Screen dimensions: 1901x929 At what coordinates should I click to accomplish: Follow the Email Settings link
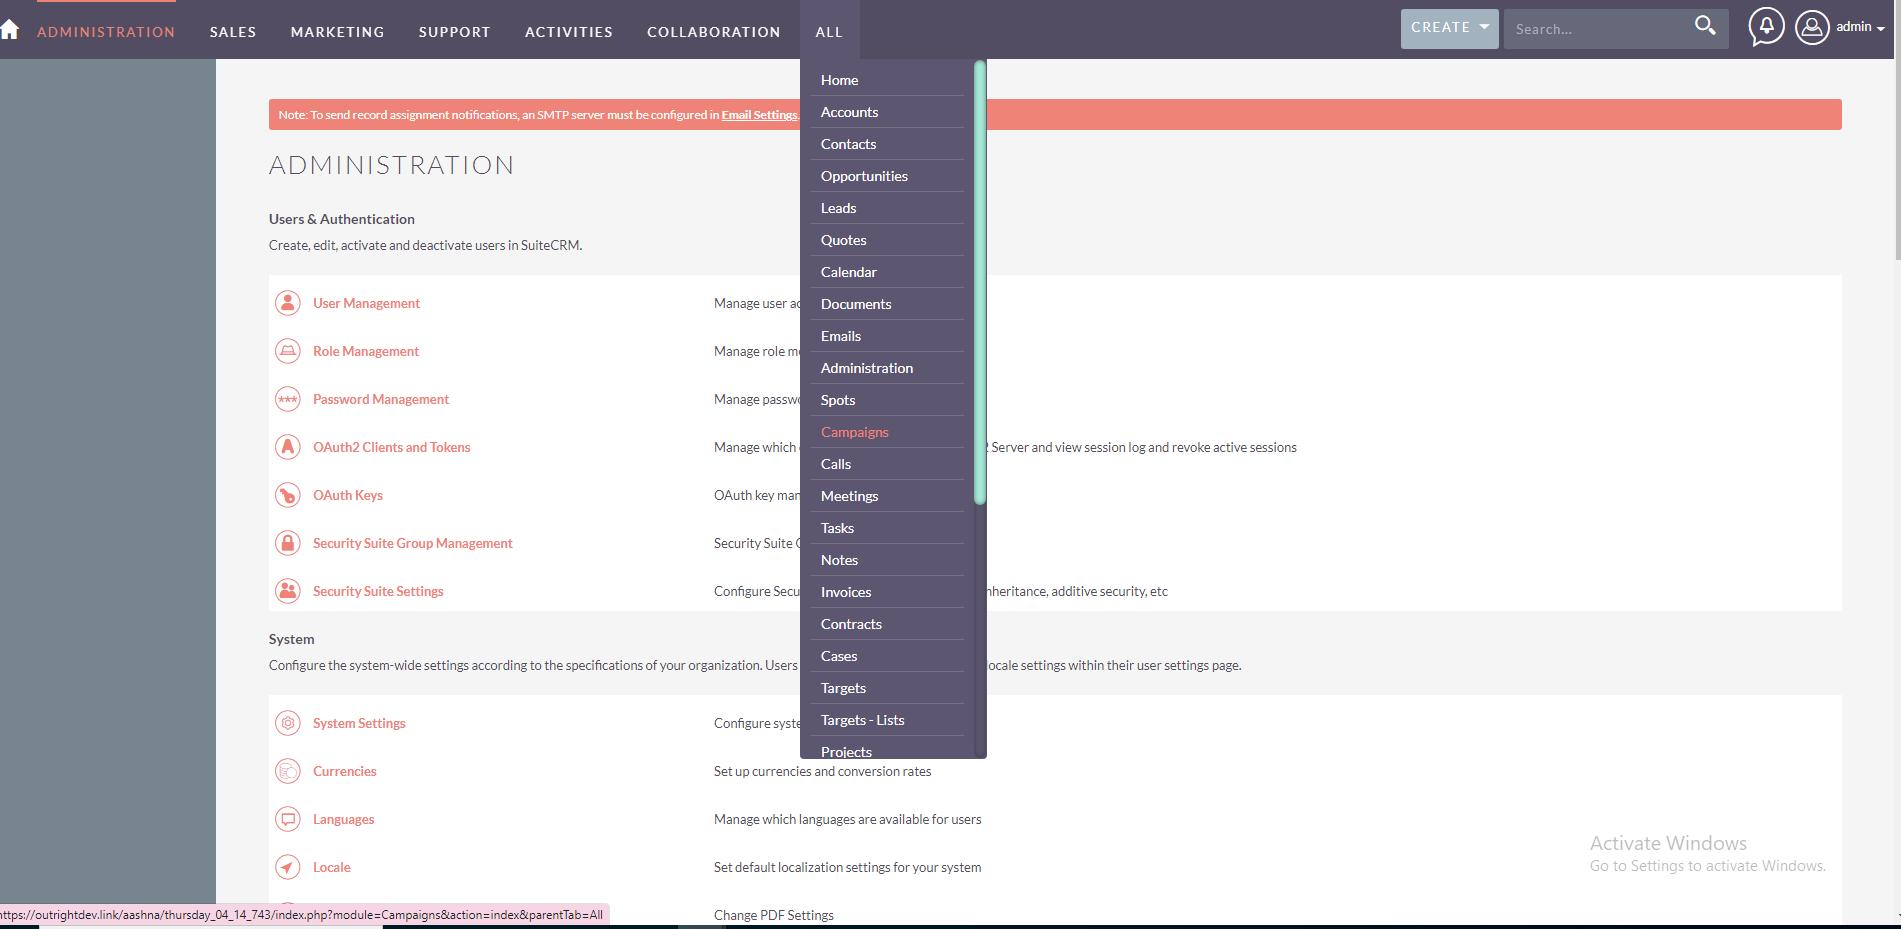759,115
